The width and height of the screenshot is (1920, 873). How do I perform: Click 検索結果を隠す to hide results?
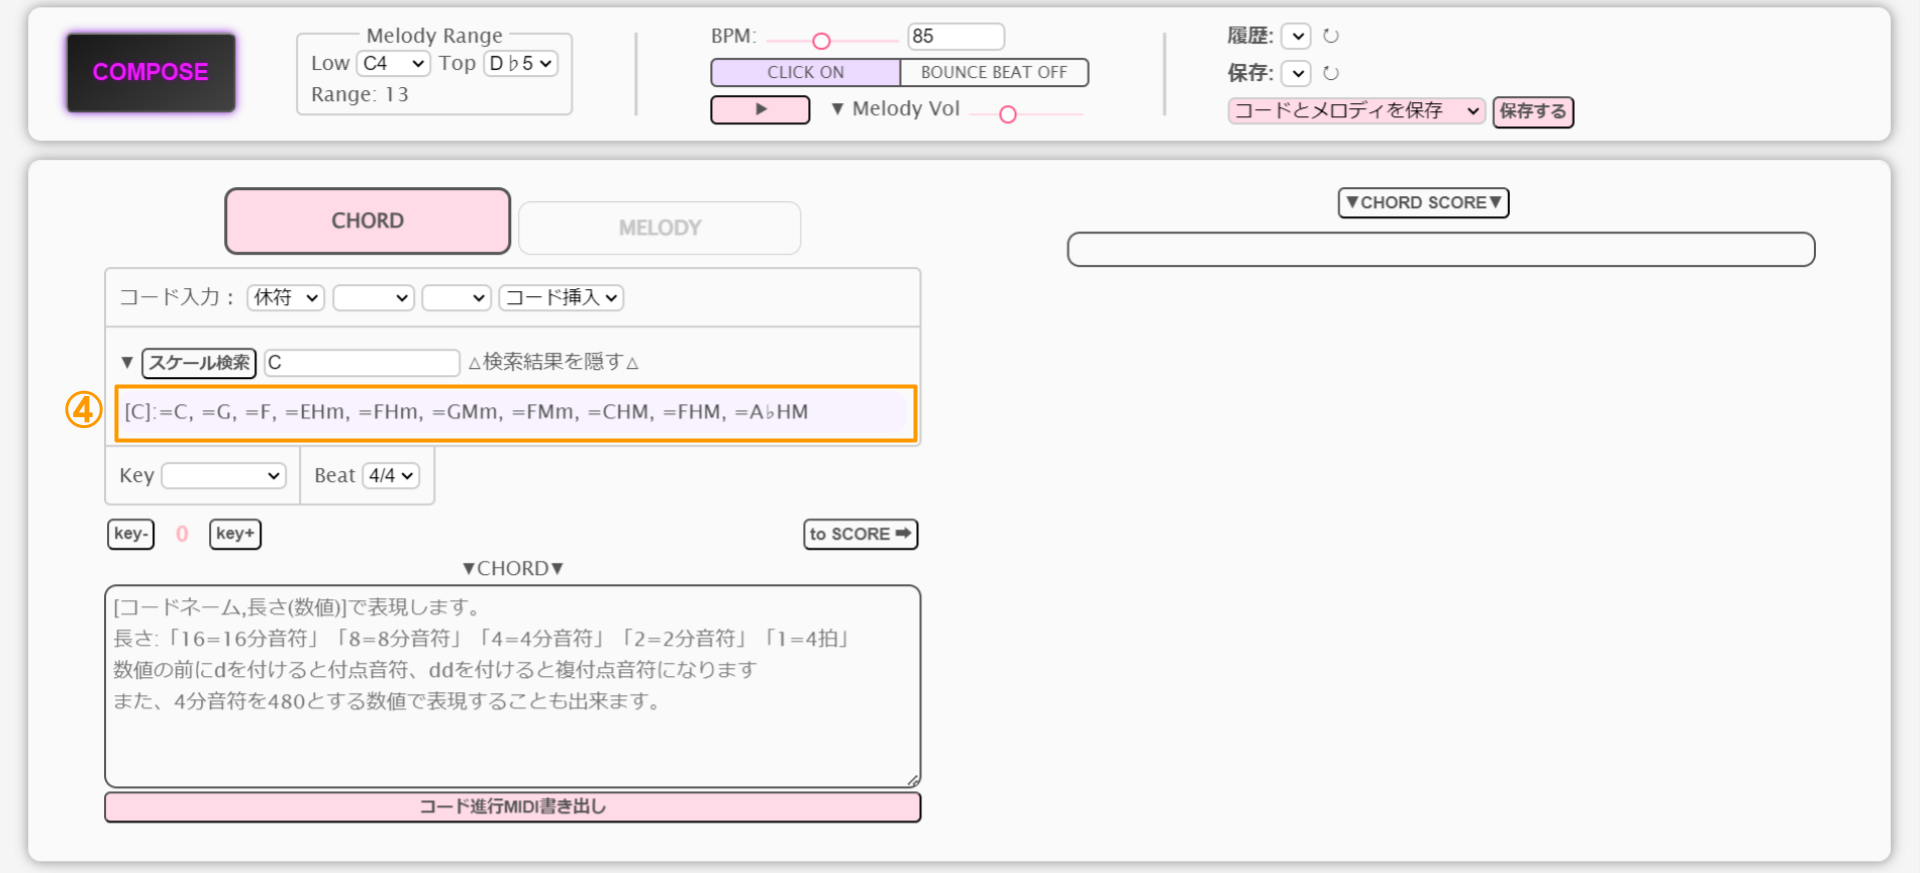[x=553, y=362]
